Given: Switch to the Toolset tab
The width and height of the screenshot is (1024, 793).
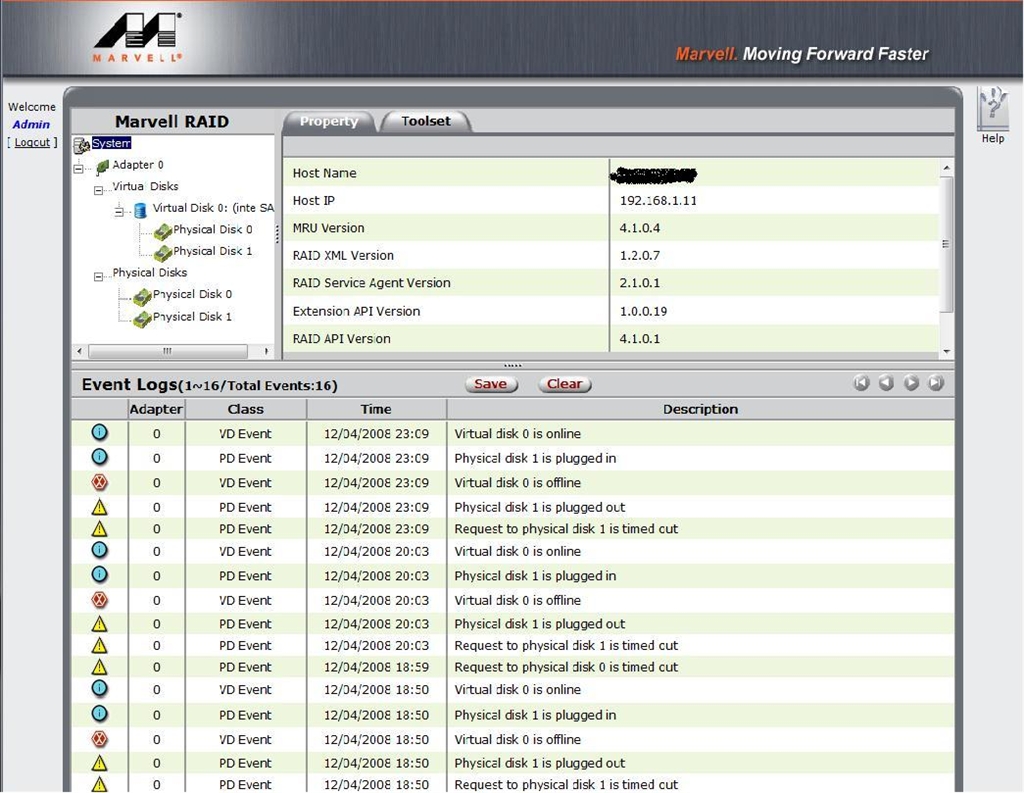Looking at the screenshot, I should [425, 121].
